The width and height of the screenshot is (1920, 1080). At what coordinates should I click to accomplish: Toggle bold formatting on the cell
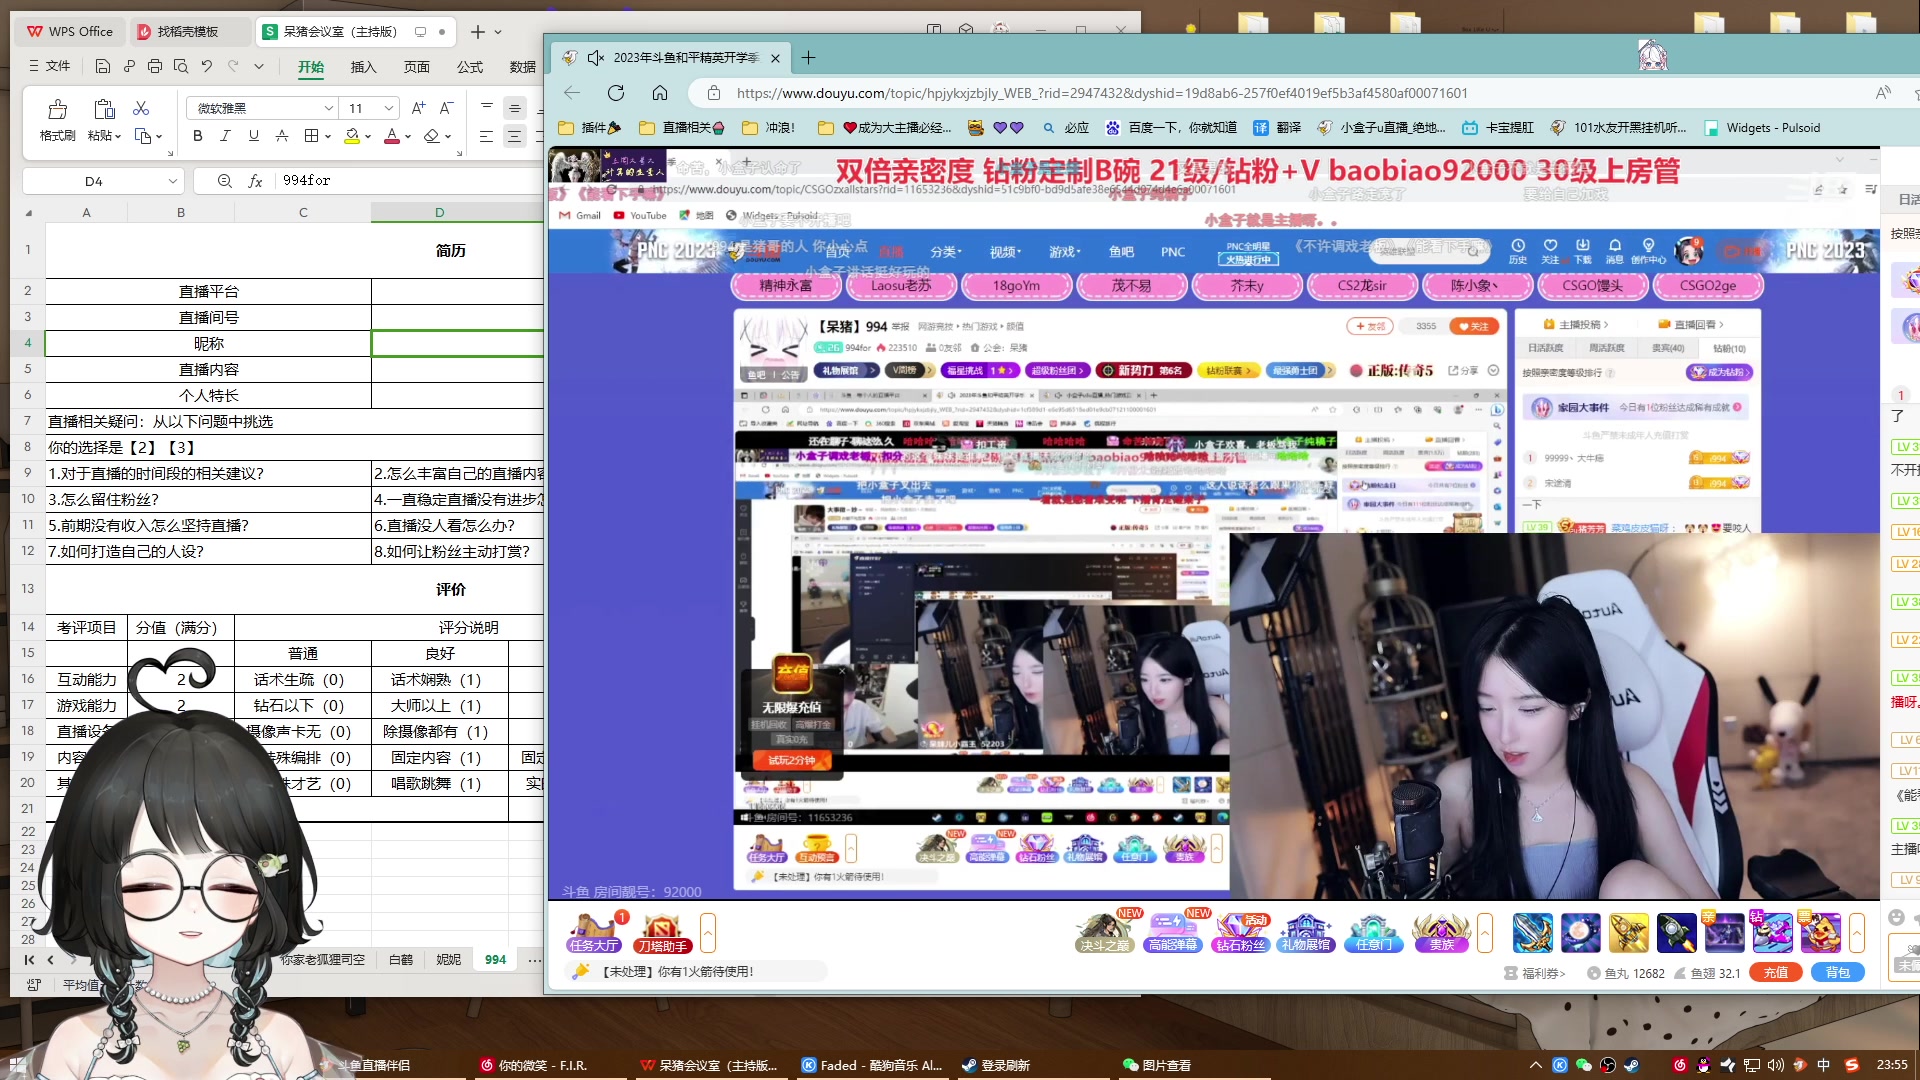[197, 136]
